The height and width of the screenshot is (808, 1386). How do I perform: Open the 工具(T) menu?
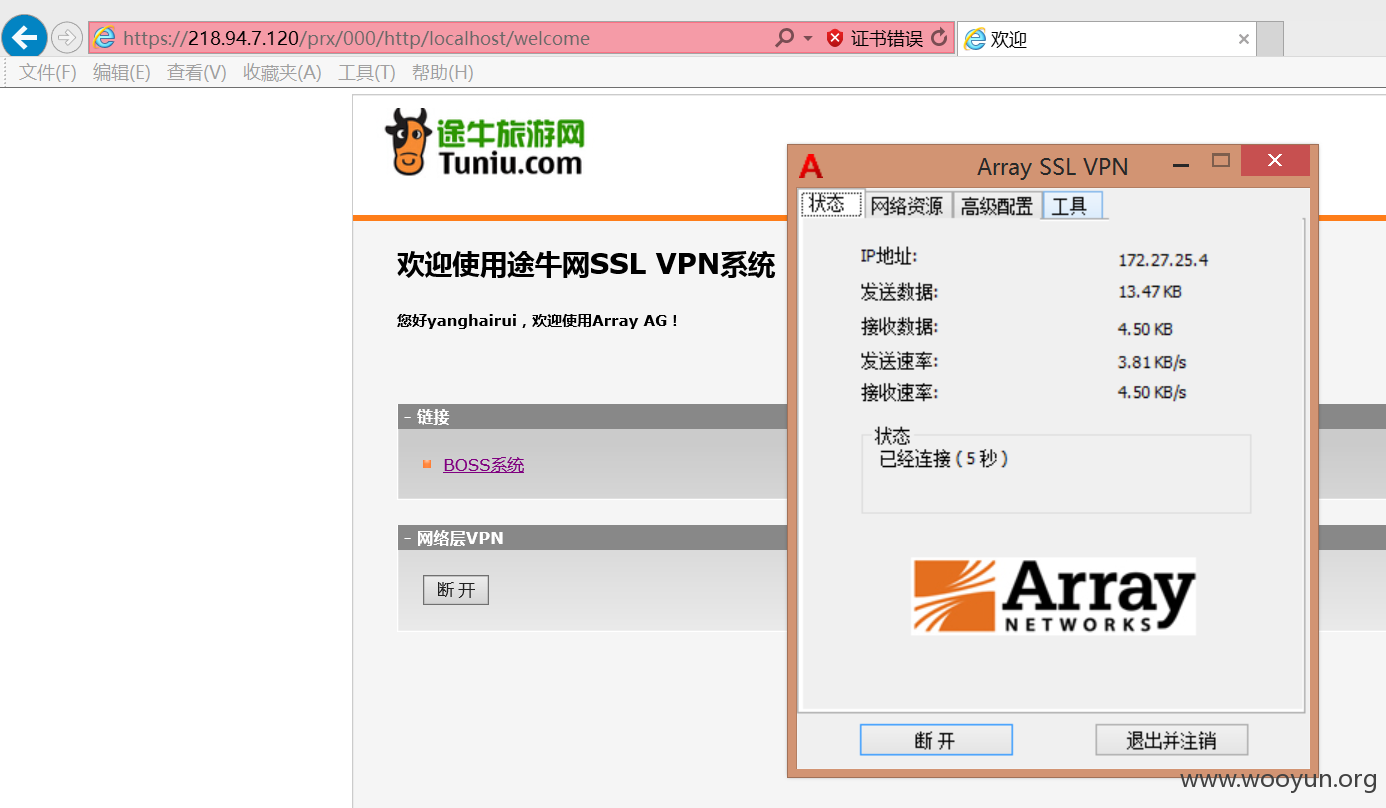[x=367, y=72]
